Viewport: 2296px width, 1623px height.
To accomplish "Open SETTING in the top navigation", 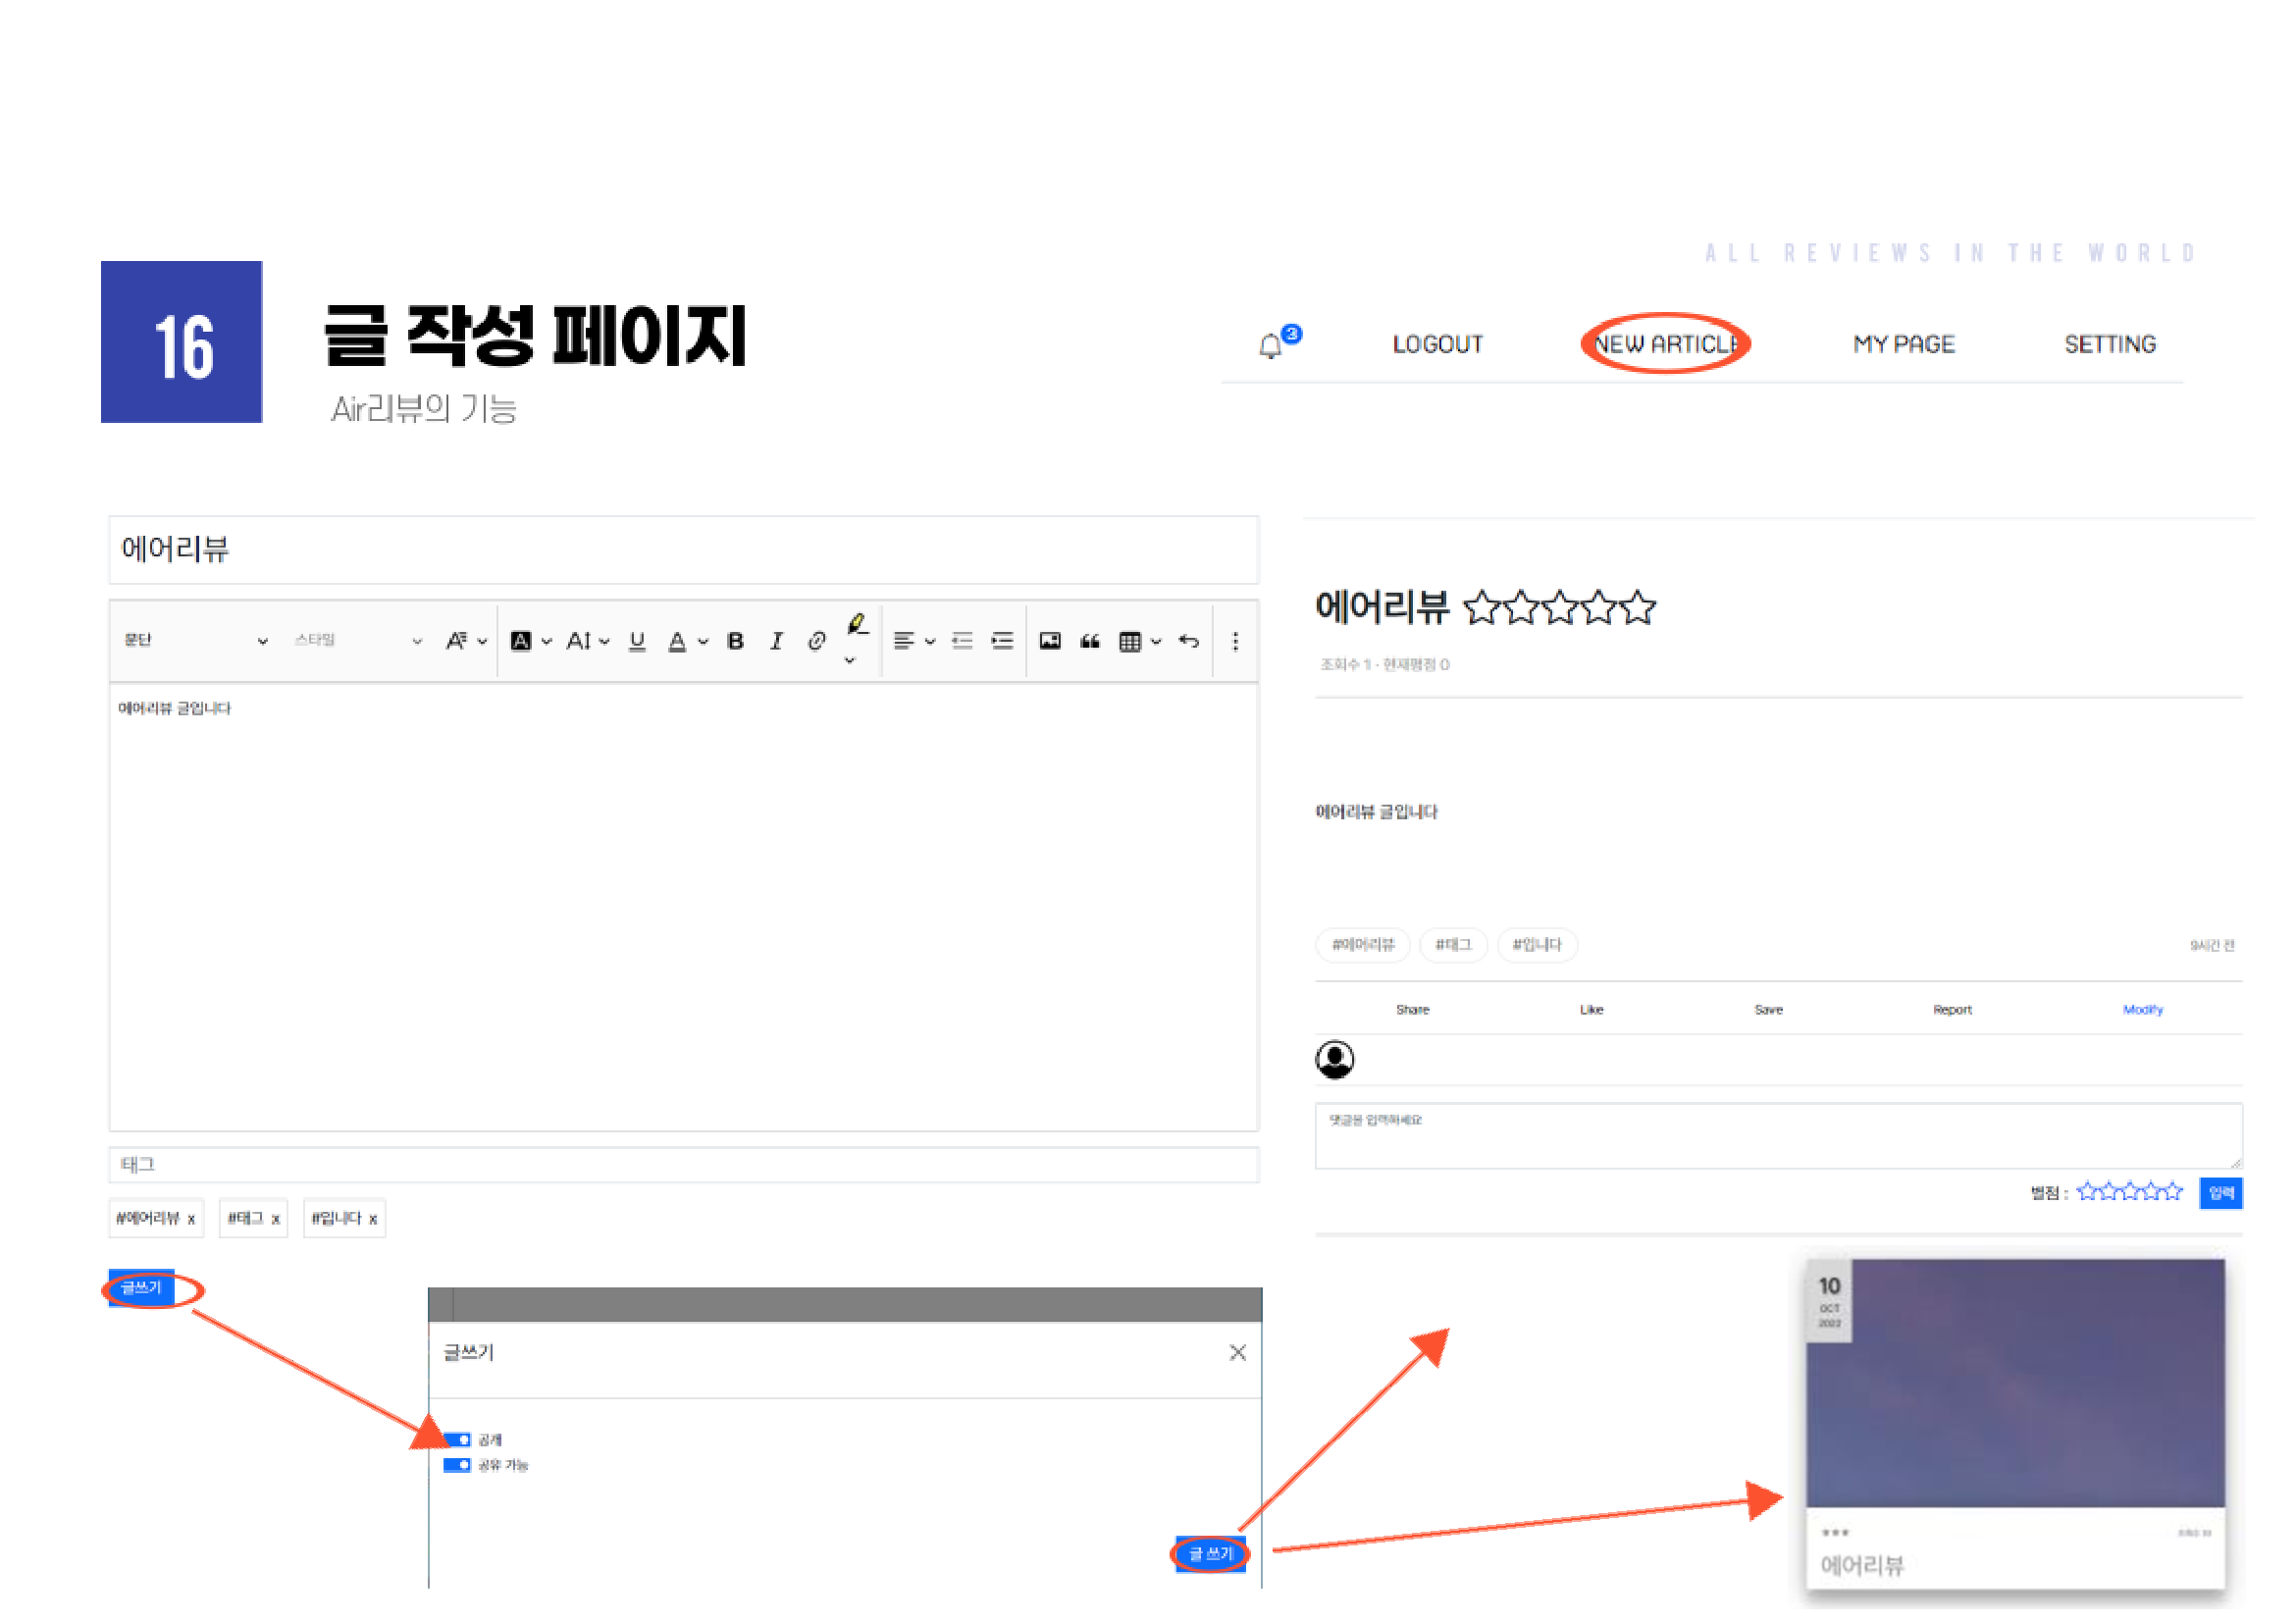I will tap(2109, 344).
